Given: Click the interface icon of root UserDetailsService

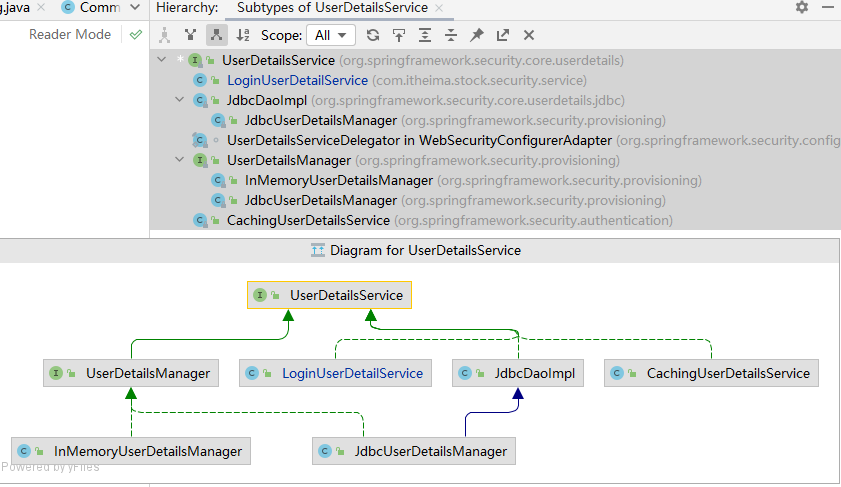Looking at the screenshot, I should click(x=195, y=61).
